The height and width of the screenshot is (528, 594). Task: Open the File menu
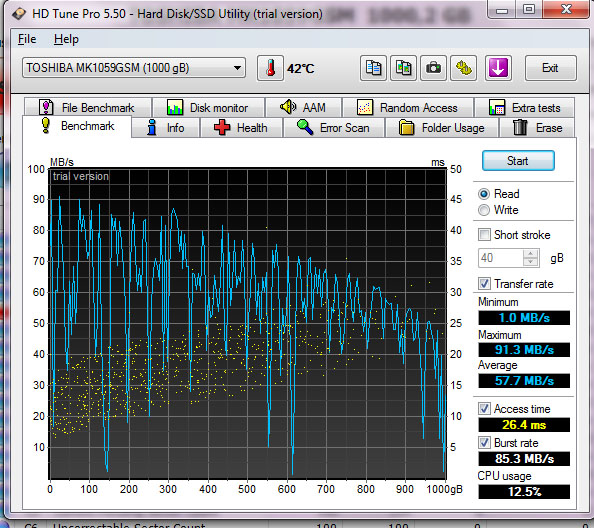point(27,39)
